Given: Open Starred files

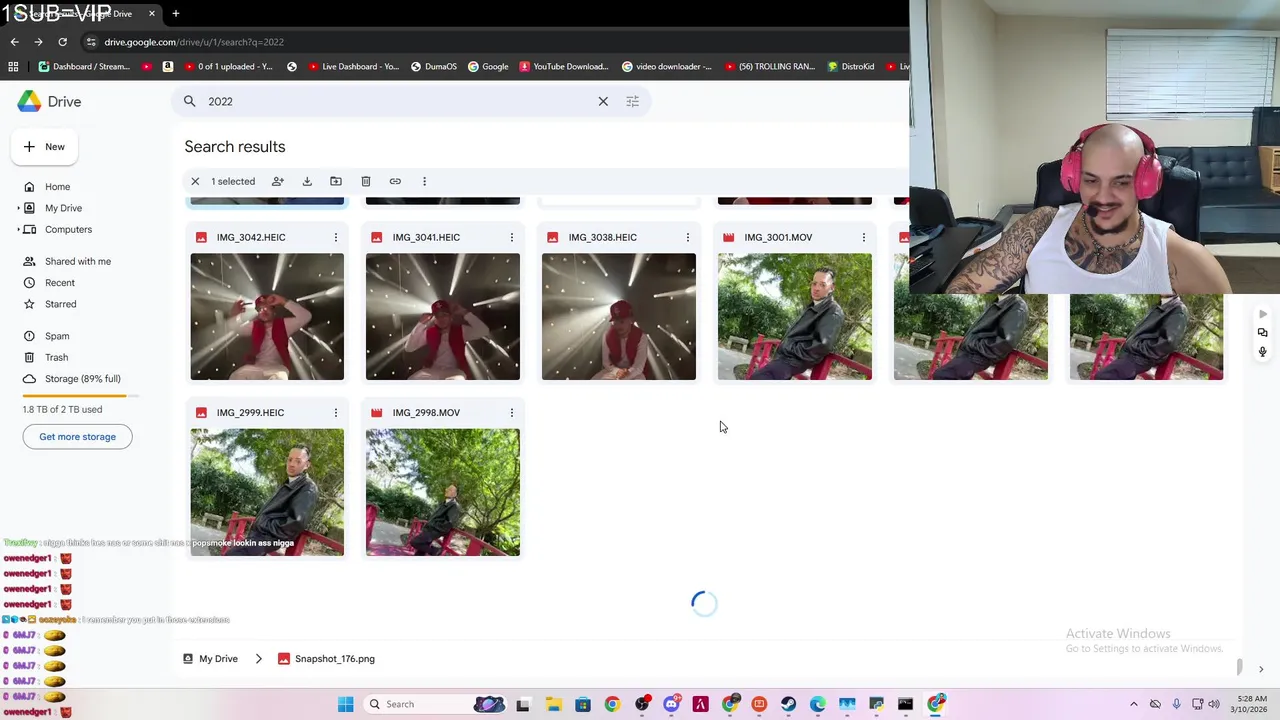Looking at the screenshot, I should pyautogui.click(x=60, y=304).
